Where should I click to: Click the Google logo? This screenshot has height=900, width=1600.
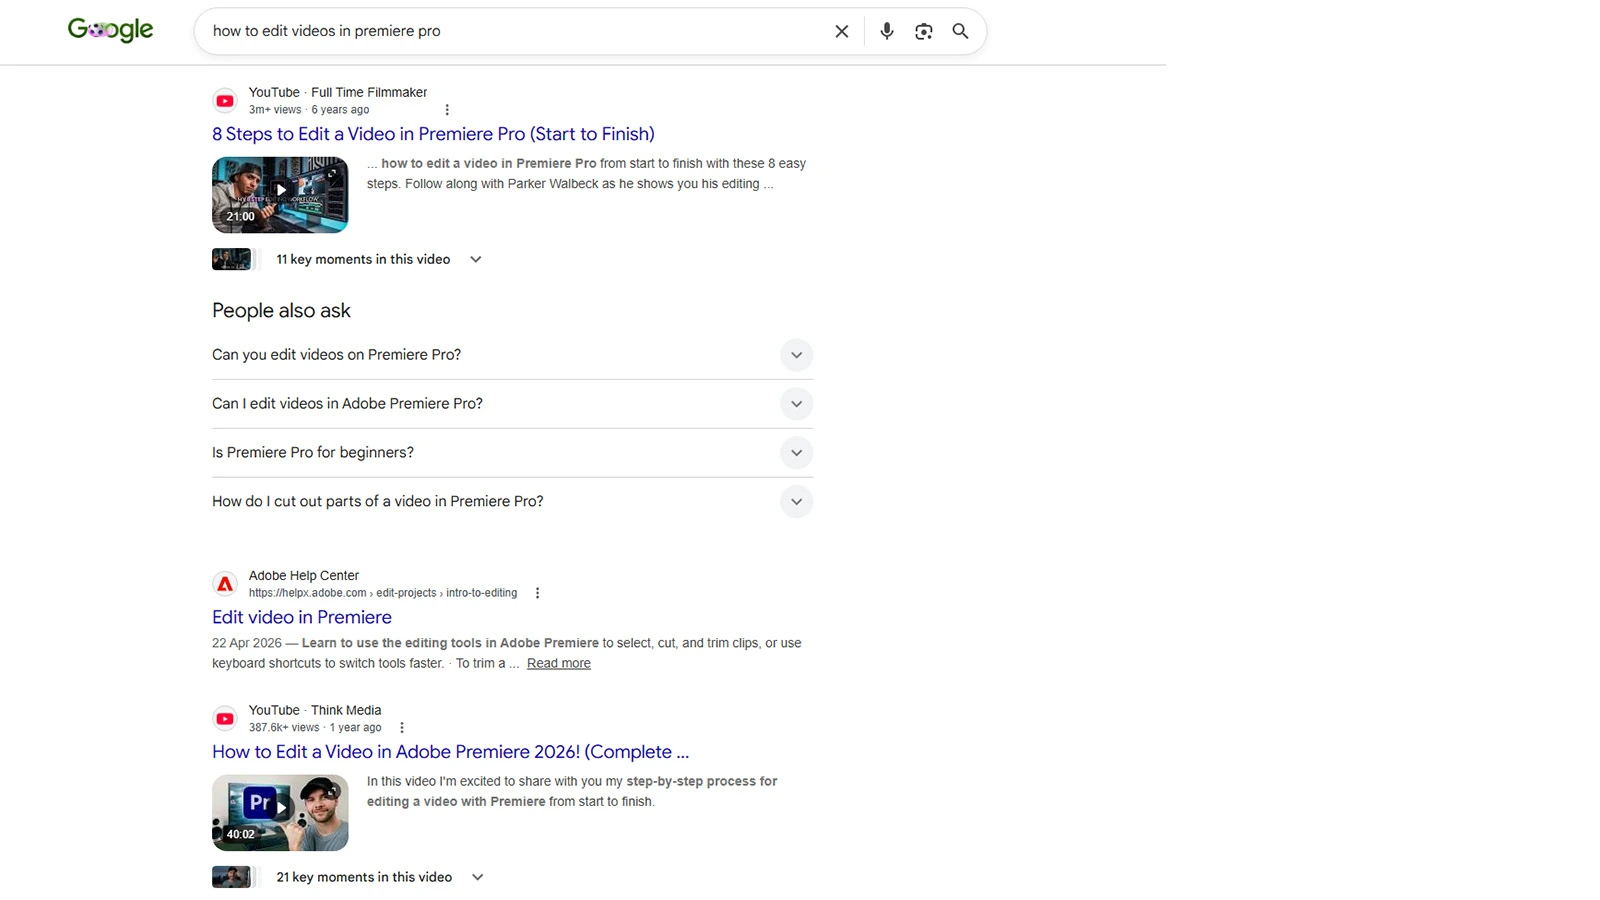(x=110, y=30)
